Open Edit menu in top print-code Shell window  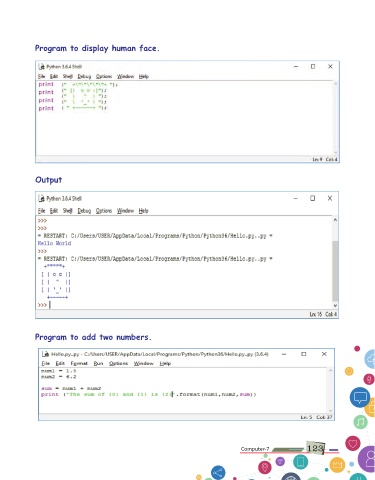pyautogui.click(x=54, y=76)
